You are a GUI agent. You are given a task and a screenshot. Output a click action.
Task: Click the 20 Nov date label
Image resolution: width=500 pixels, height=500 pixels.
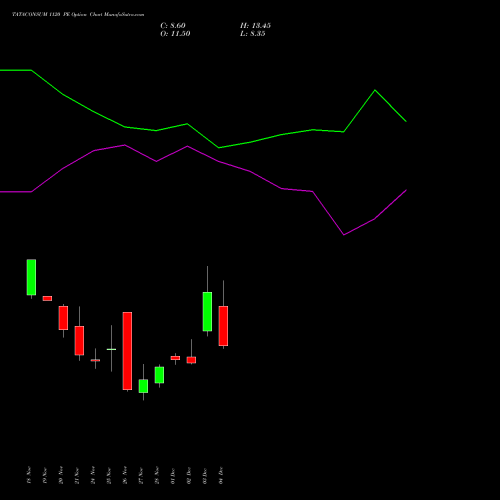click(x=61, y=475)
